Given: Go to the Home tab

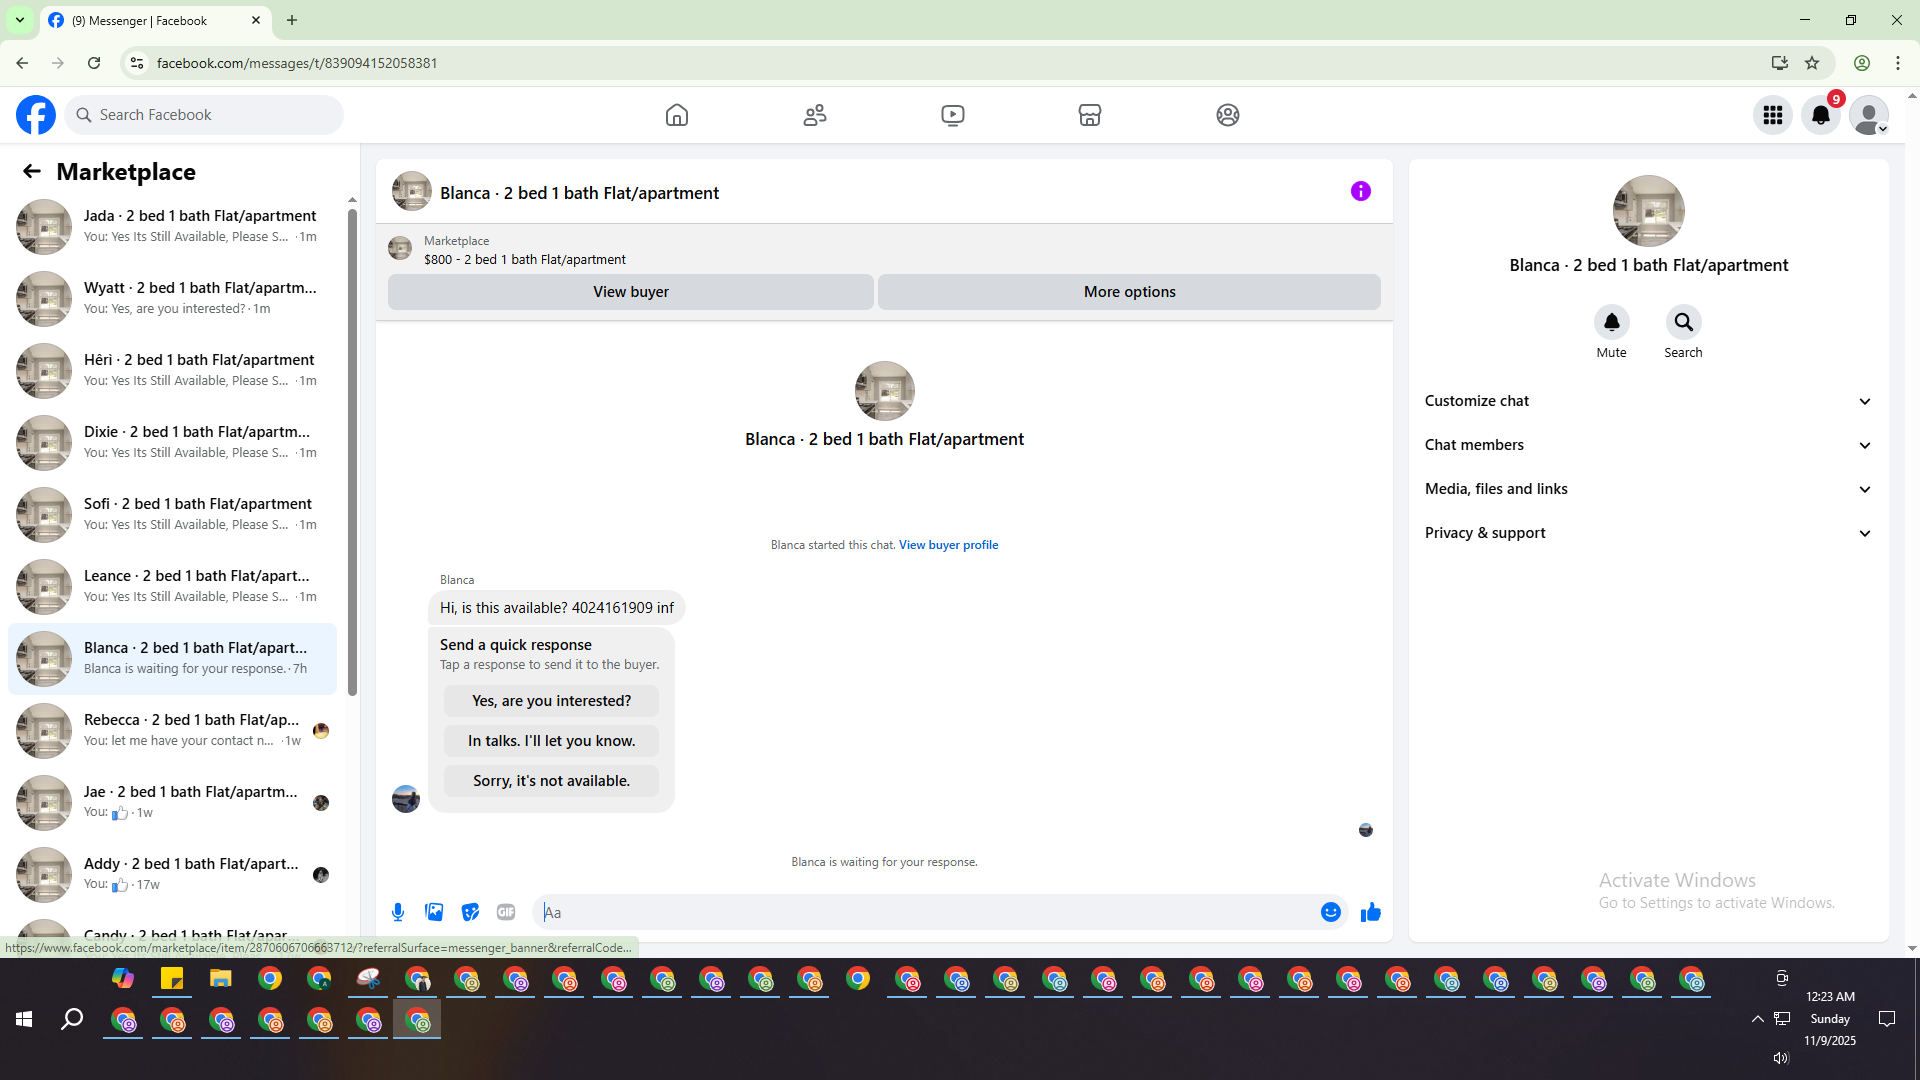Looking at the screenshot, I should coord(677,115).
